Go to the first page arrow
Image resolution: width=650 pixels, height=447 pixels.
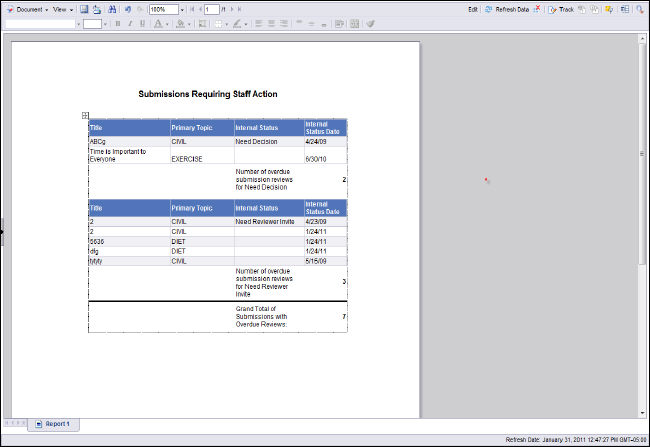(190, 8)
